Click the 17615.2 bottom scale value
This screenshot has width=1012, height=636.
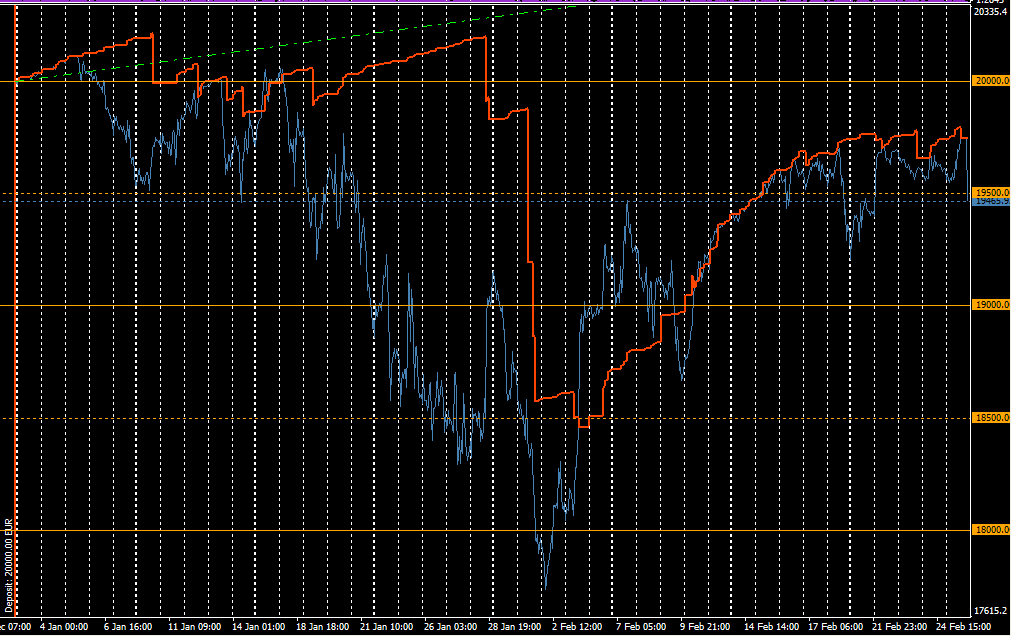click(x=991, y=610)
